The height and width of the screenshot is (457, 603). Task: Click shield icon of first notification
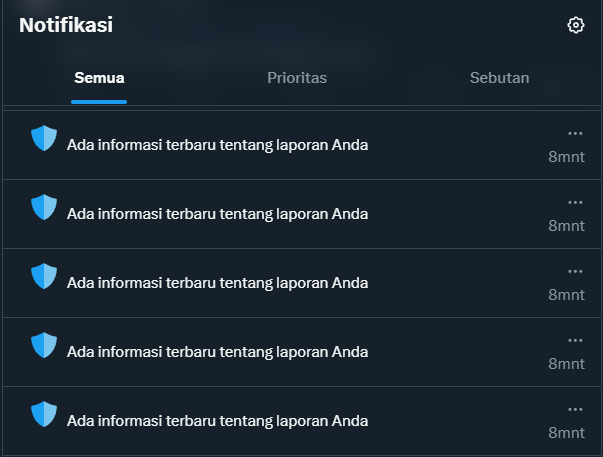tap(44, 138)
